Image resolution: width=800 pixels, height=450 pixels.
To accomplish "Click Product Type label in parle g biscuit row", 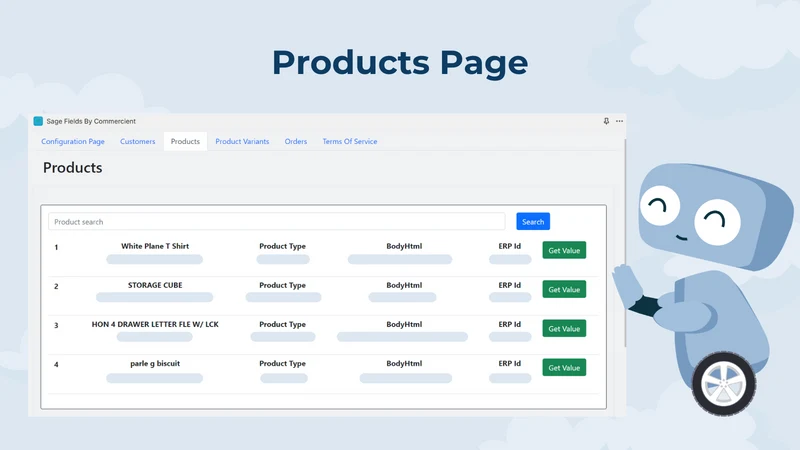I will [x=283, y=364].
